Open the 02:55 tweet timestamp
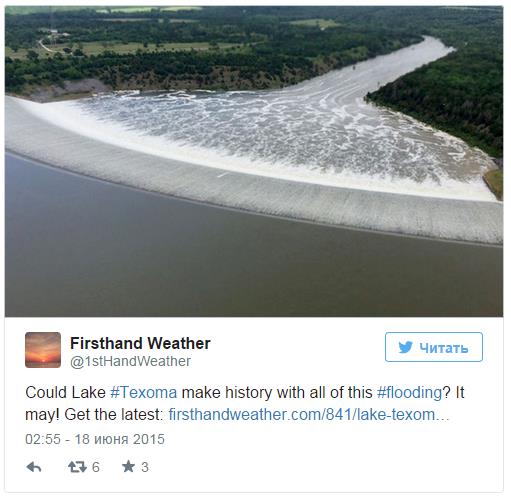 [x=43, y=439]
